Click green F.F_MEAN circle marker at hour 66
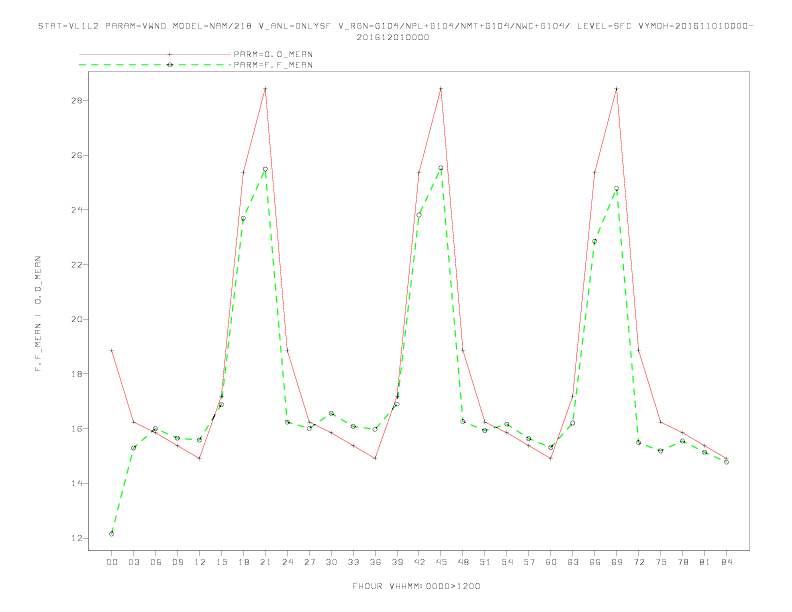 click(595, 242)
